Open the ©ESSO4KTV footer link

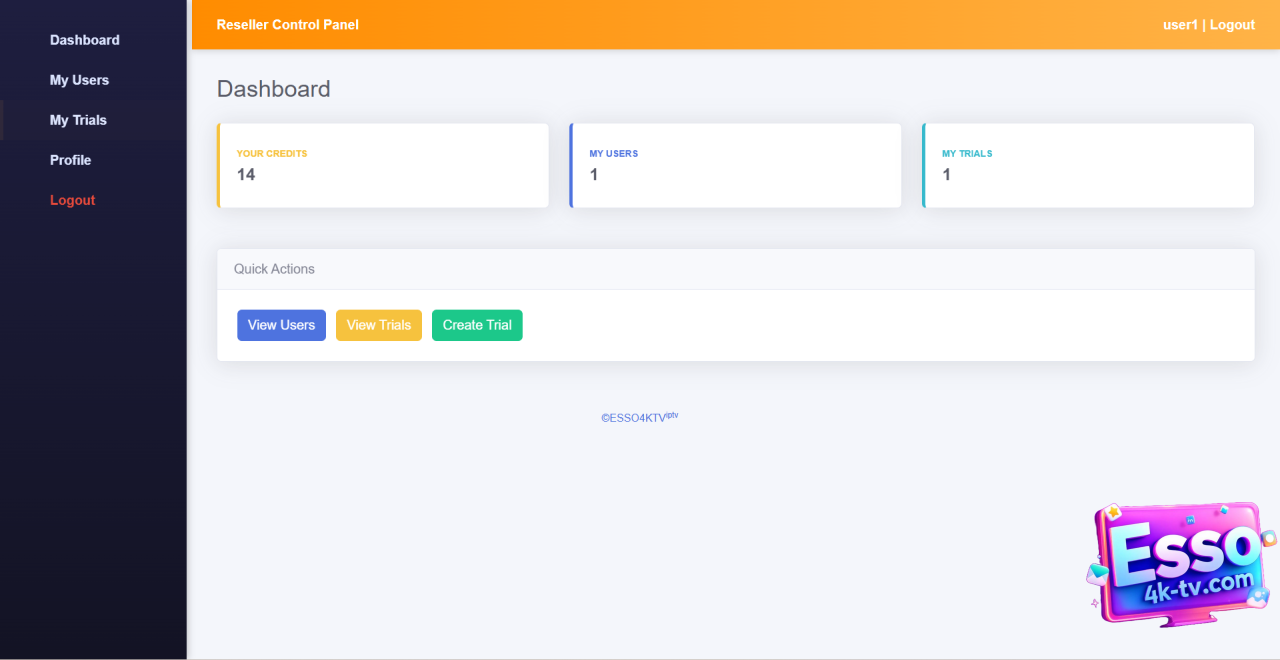[x=638, y=418]
